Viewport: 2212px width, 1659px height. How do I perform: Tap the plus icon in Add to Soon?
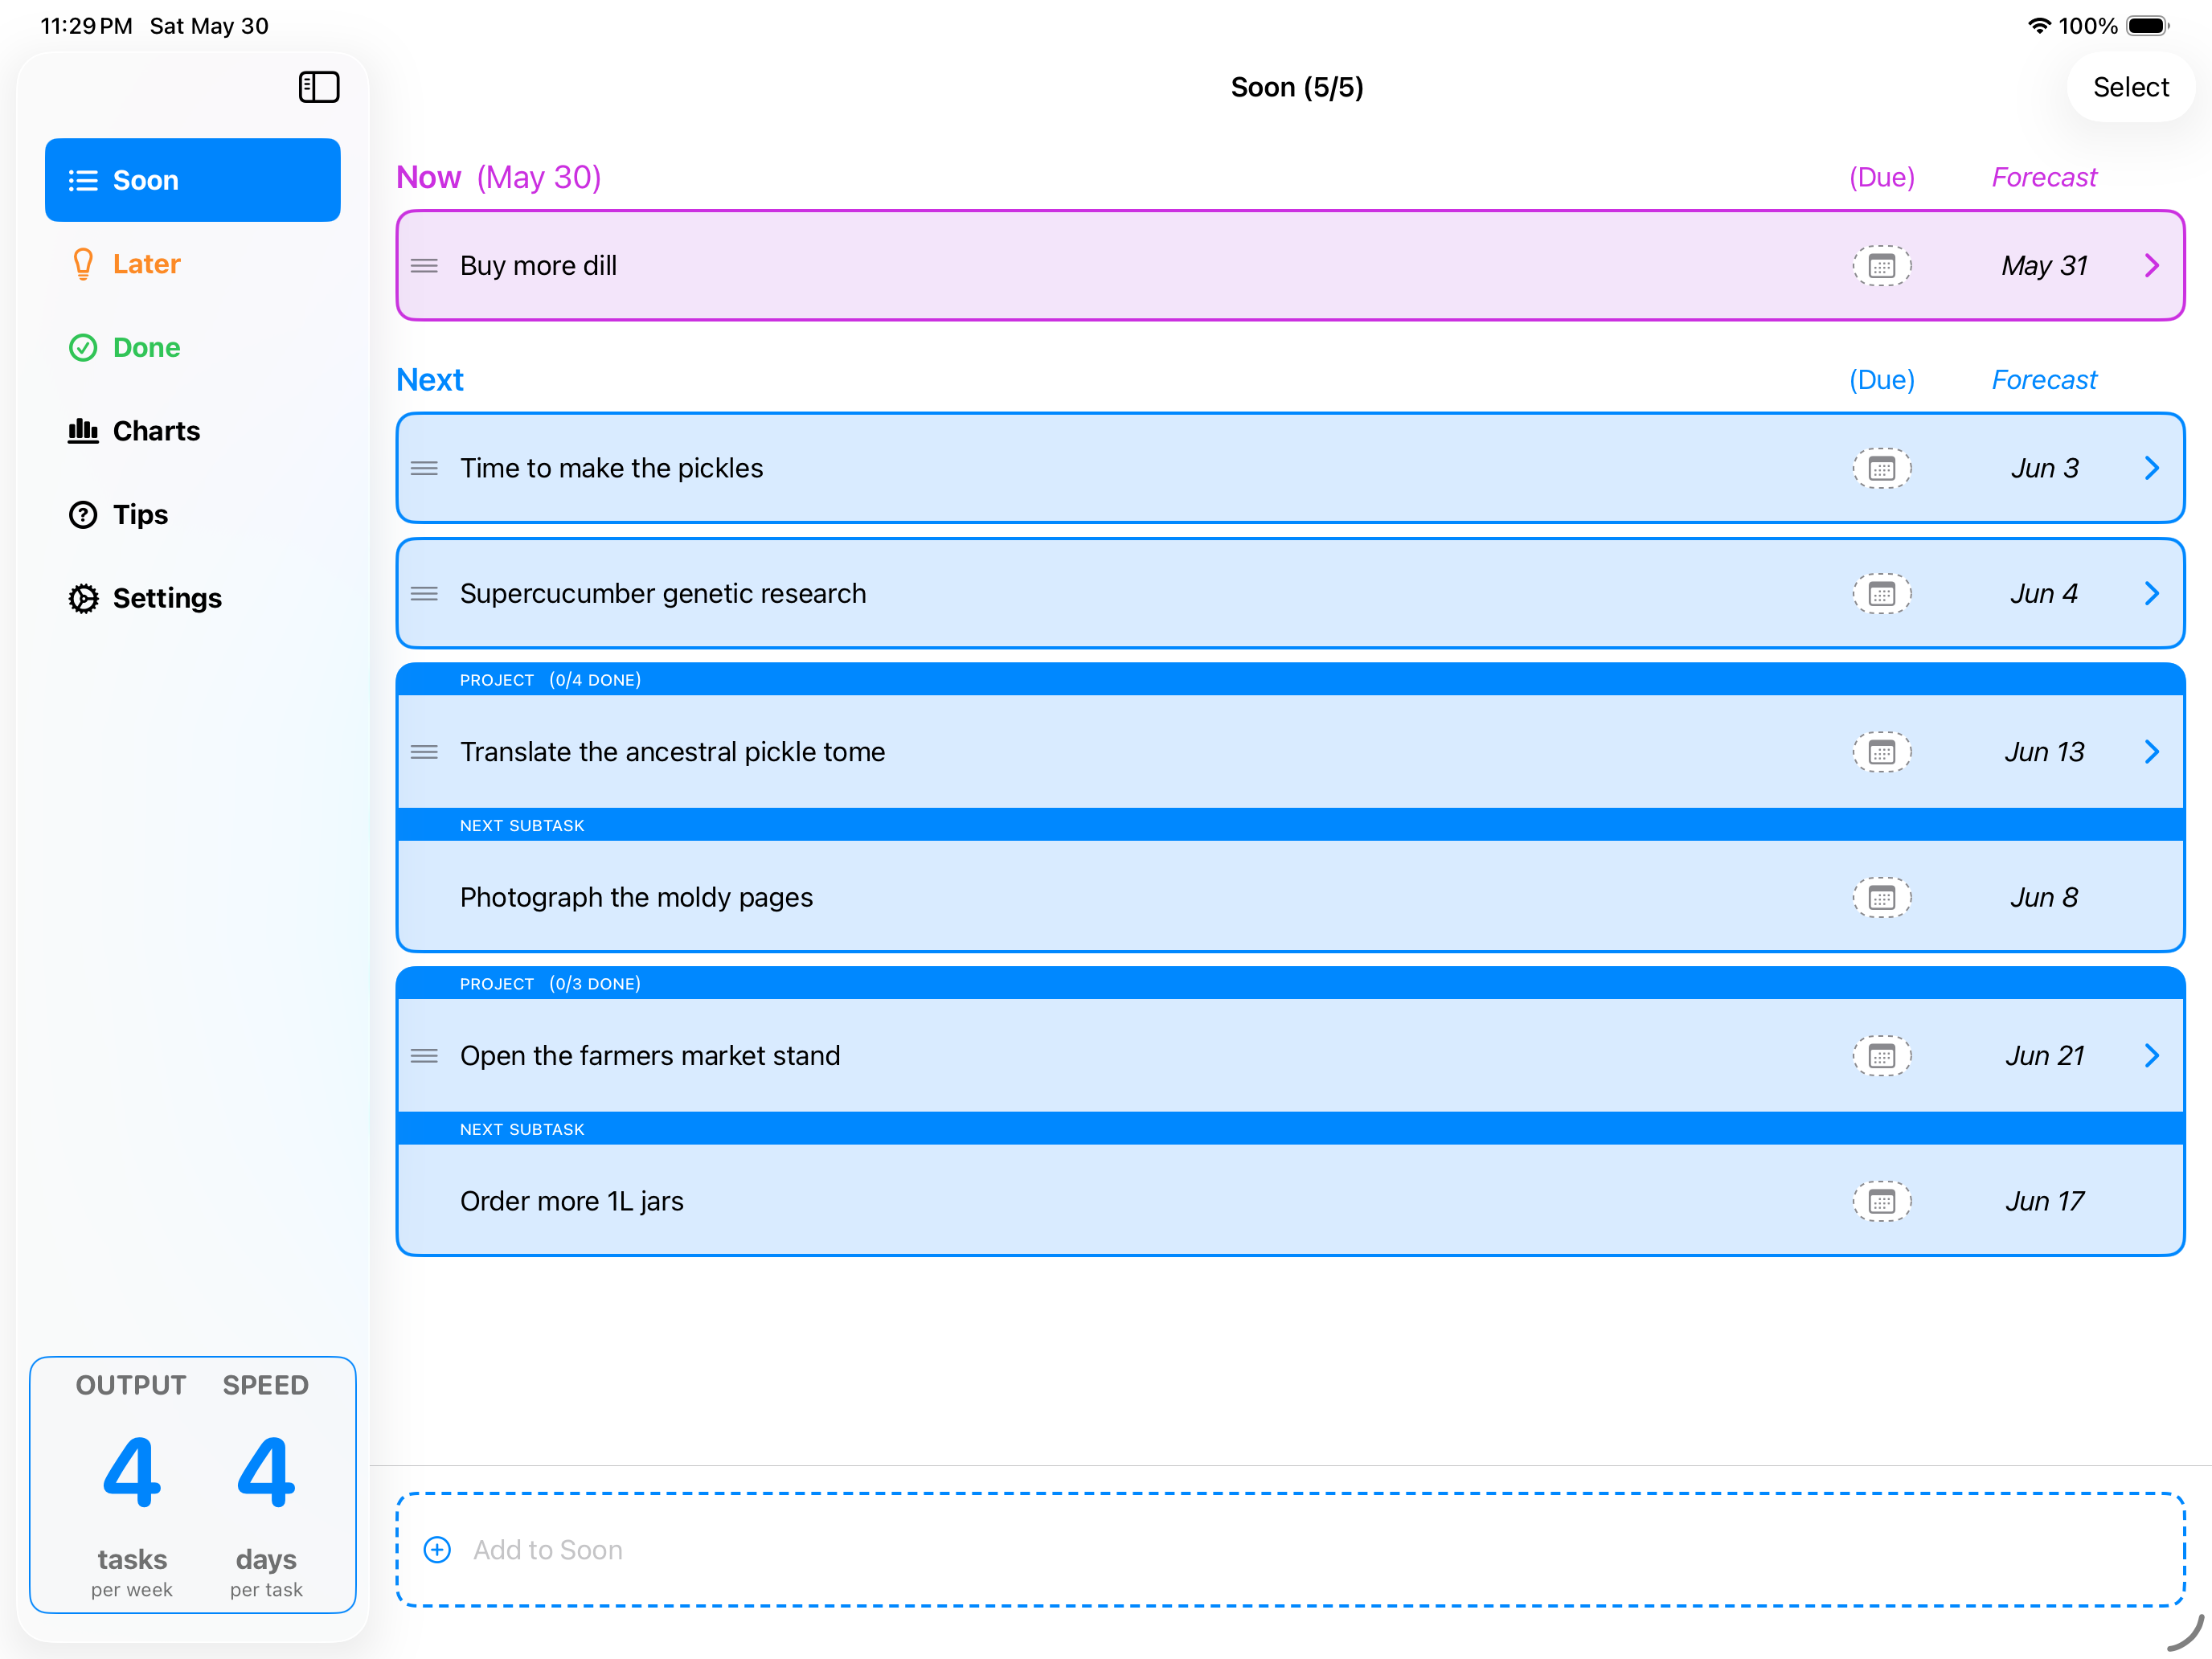pos(437,1550)
